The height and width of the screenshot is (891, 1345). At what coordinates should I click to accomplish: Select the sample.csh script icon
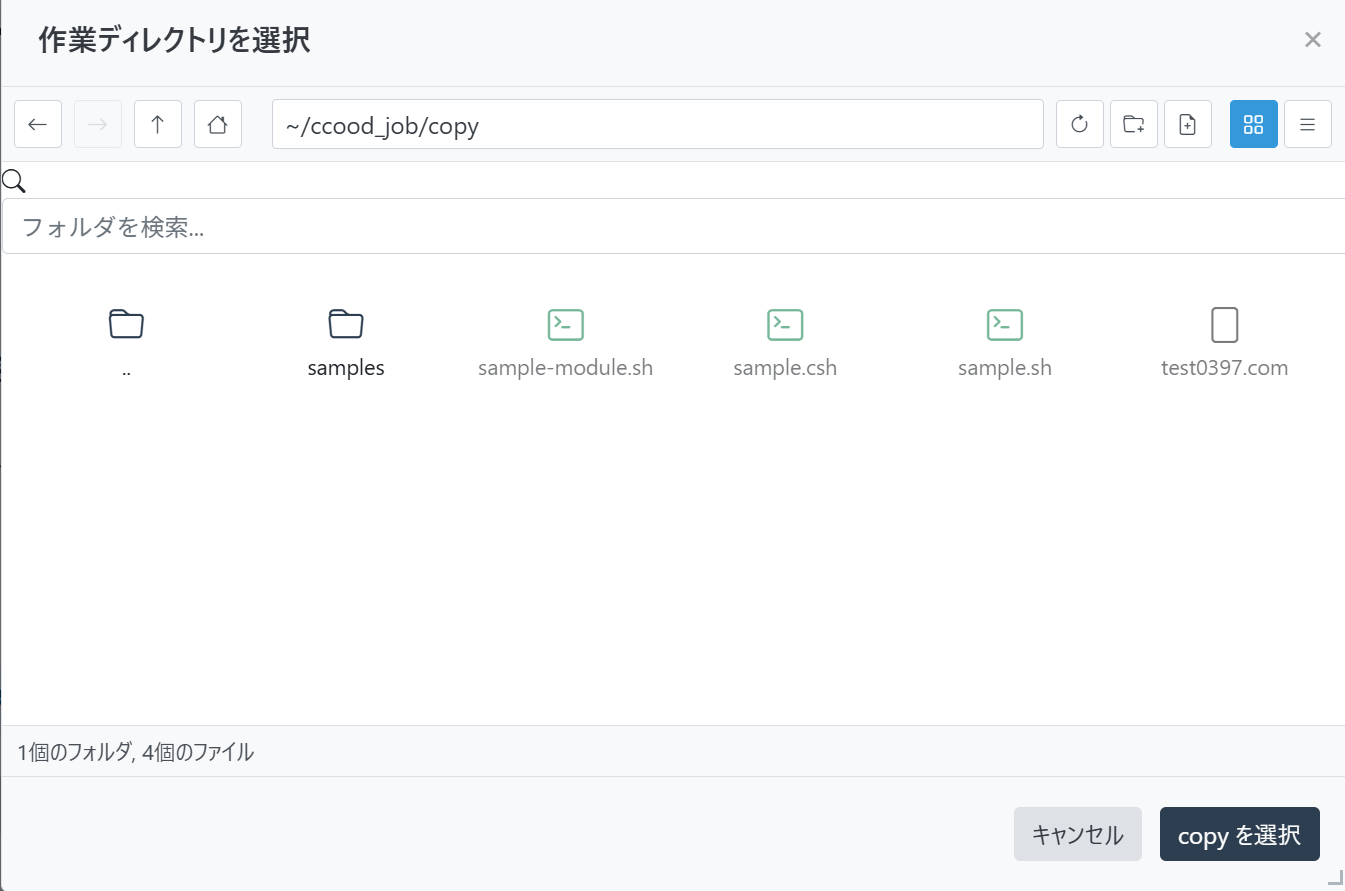tap(785, 324)
